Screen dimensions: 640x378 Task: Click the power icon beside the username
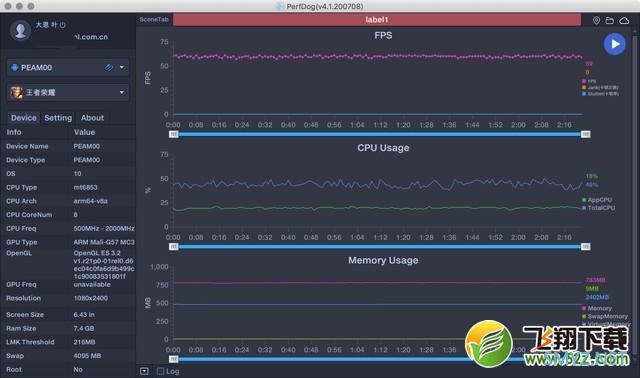click(62, 25)
